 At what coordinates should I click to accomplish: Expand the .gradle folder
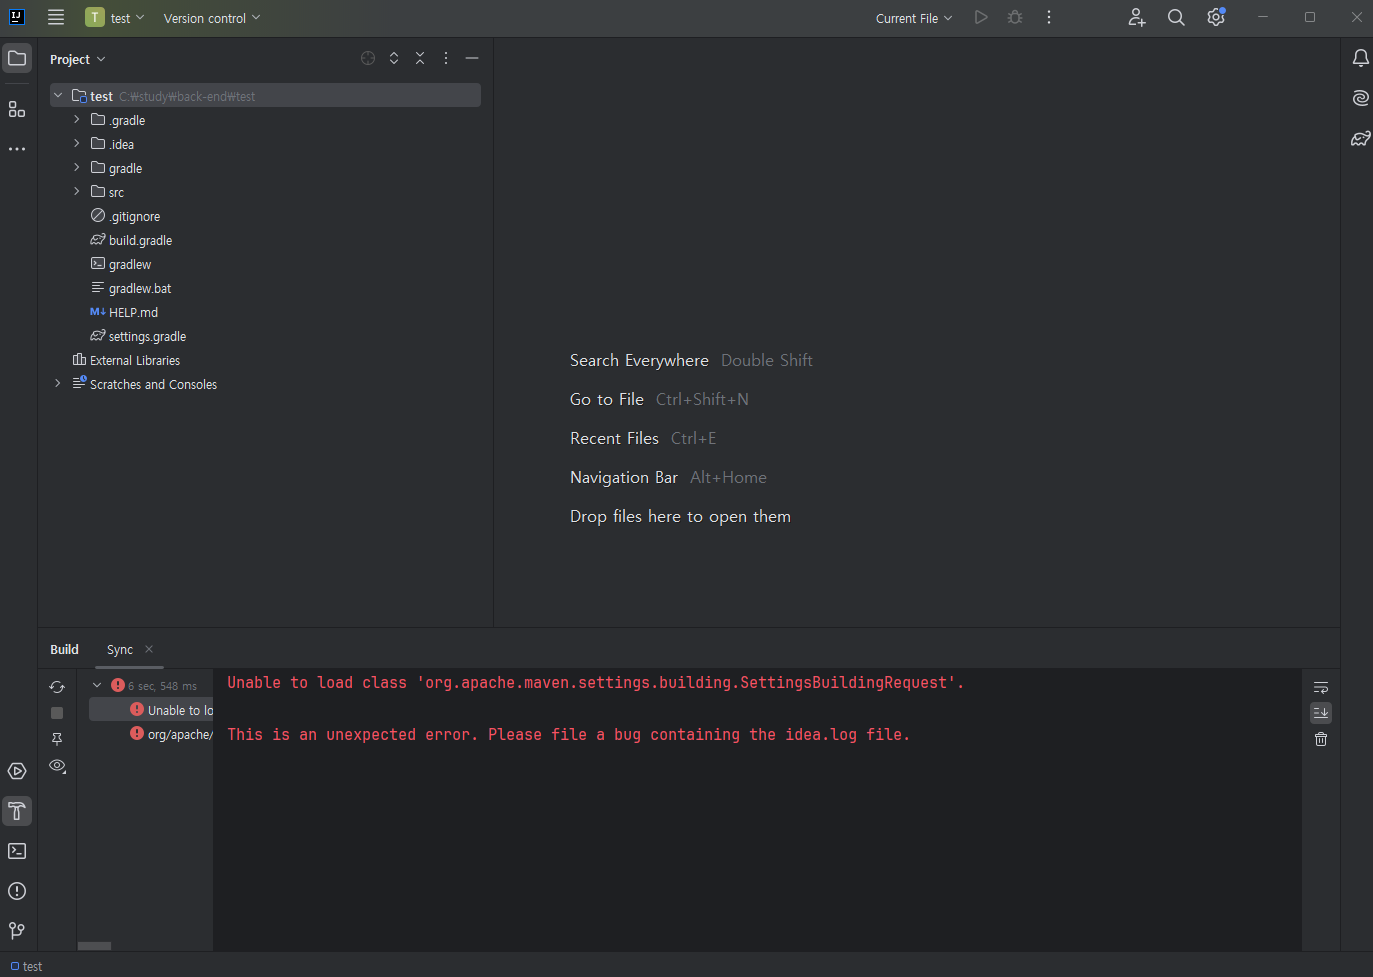[76, 120]
